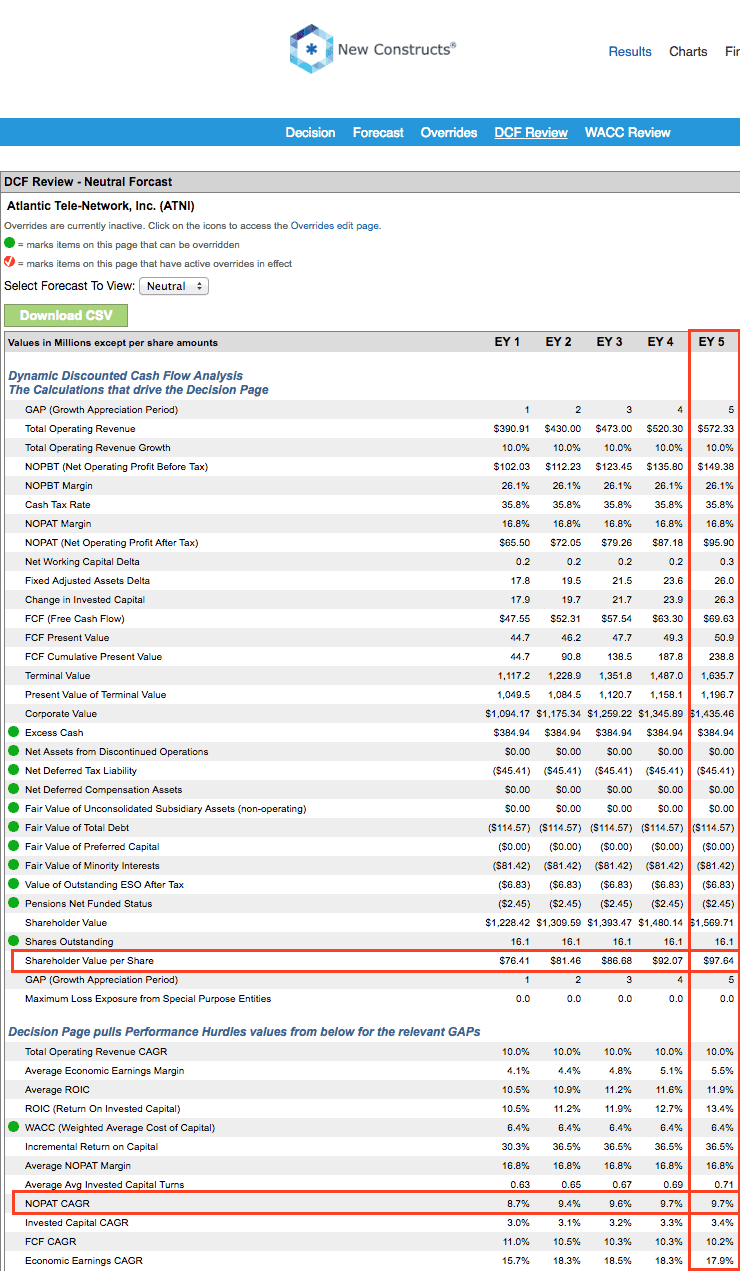Screen dimensions: 740x1271
Task: Click the 17.9% Economic Earnings CAGR value
Action: tap(720, 1260)
